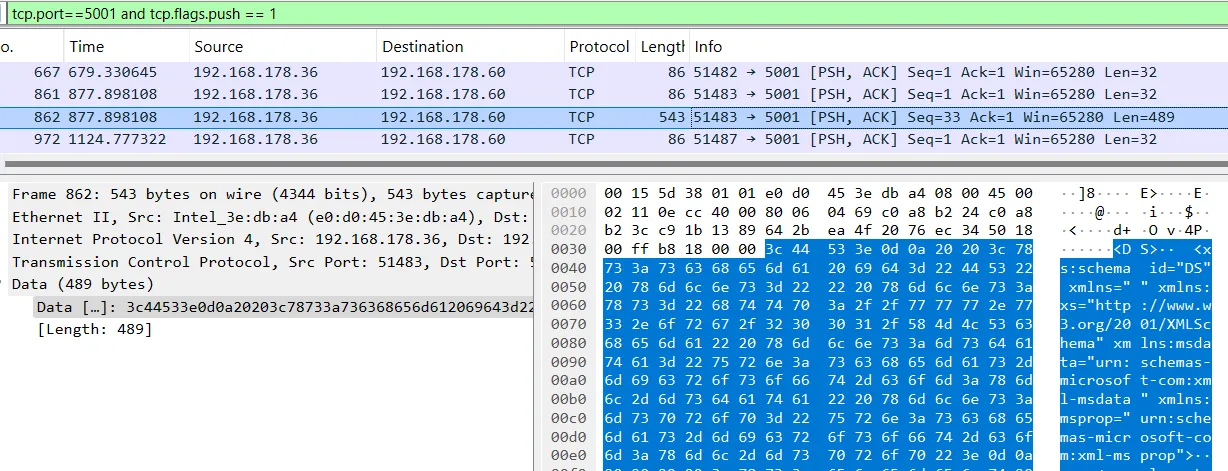
Task: Click the Info column header
Action: click(x=708, y=47)
